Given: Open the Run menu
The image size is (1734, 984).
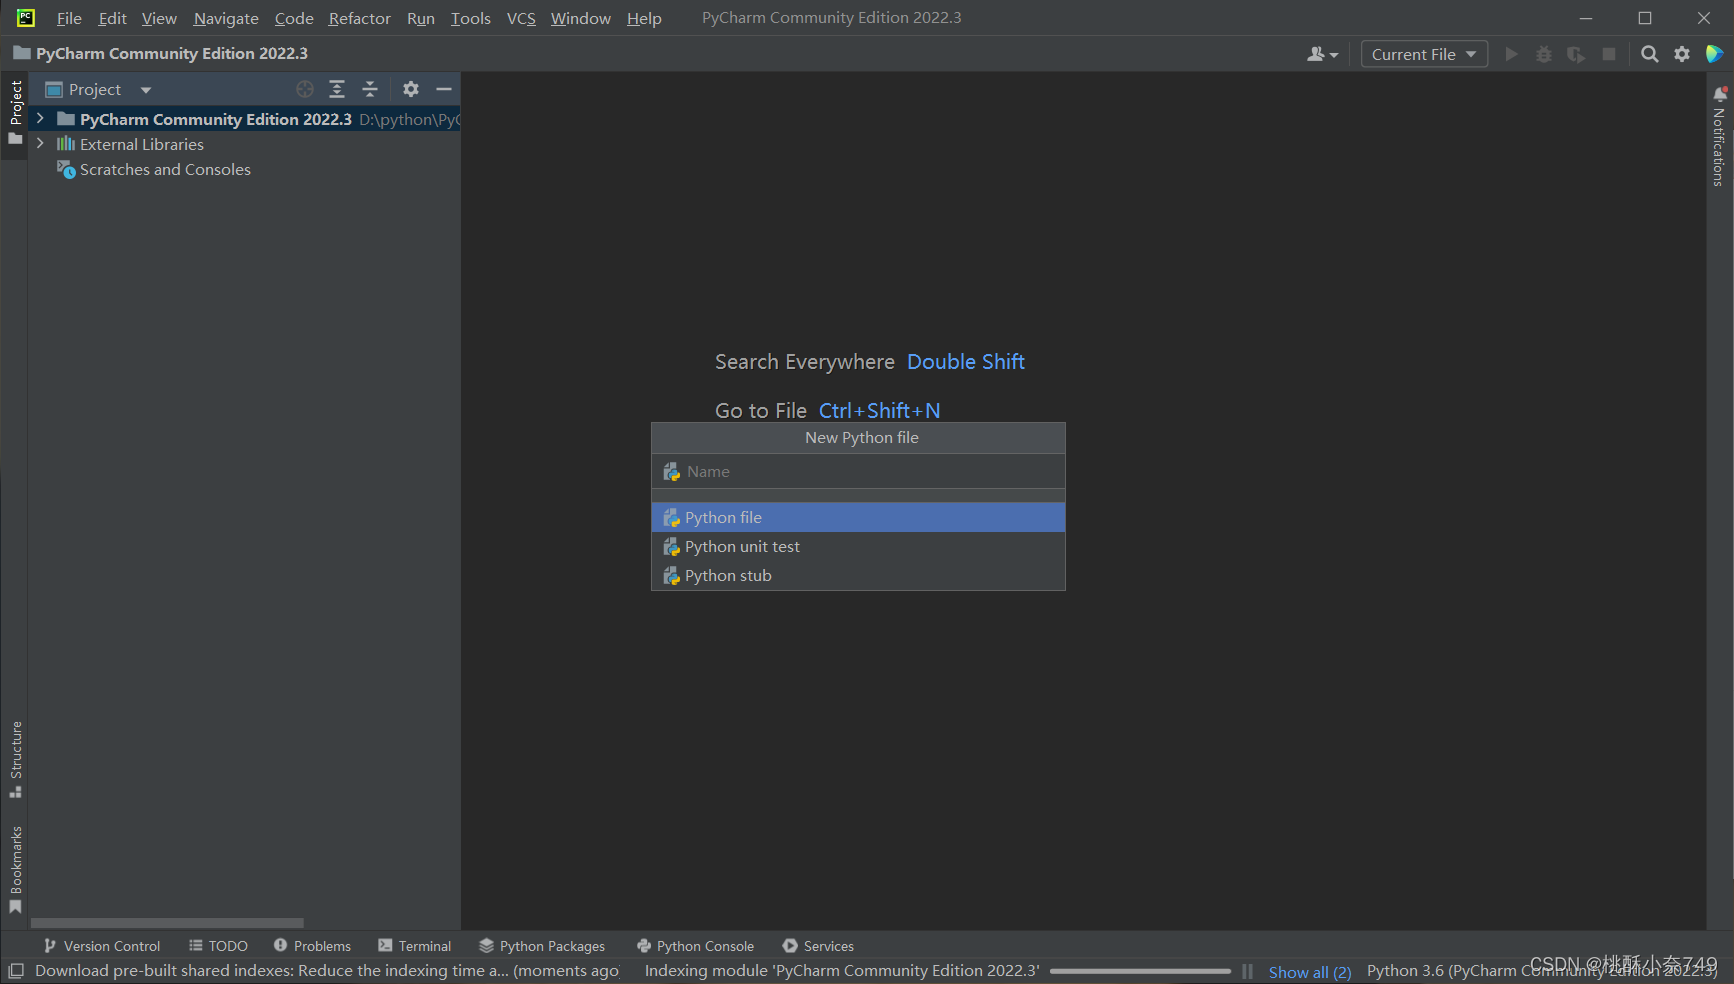Looking at the screenshot, I should click(x=420, y=18).
